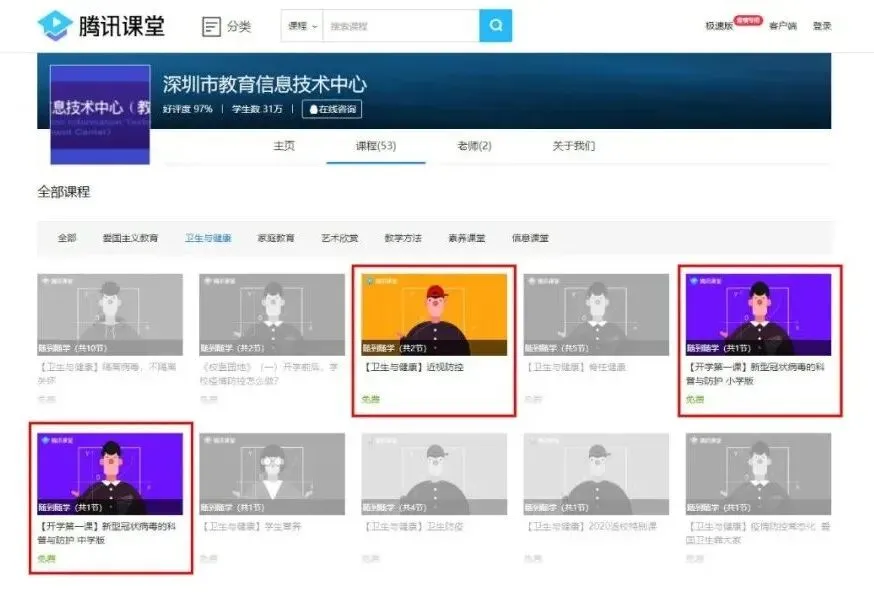Click the 腾讯课堂 brand text
874x599 pixels.
click(x=122, y=26)
